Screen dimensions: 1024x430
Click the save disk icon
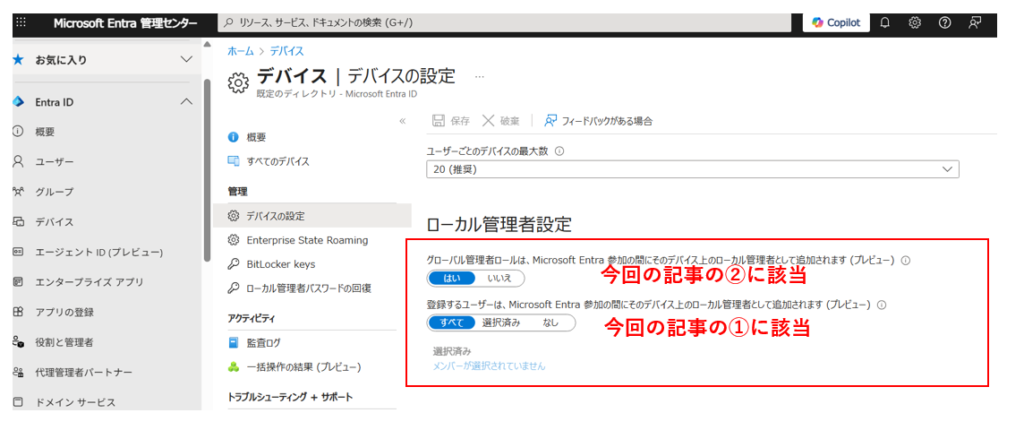[438, 121]
